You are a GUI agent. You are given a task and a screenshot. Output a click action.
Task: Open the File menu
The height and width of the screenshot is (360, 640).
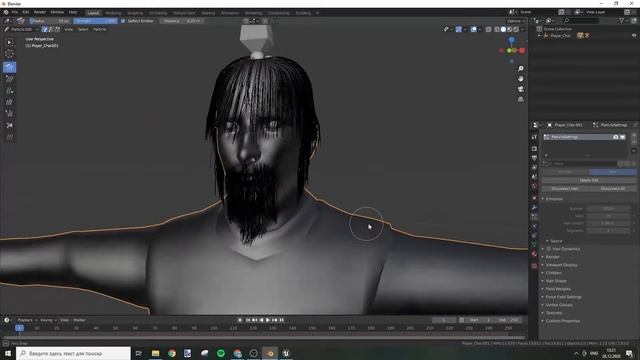pos(15,12)
